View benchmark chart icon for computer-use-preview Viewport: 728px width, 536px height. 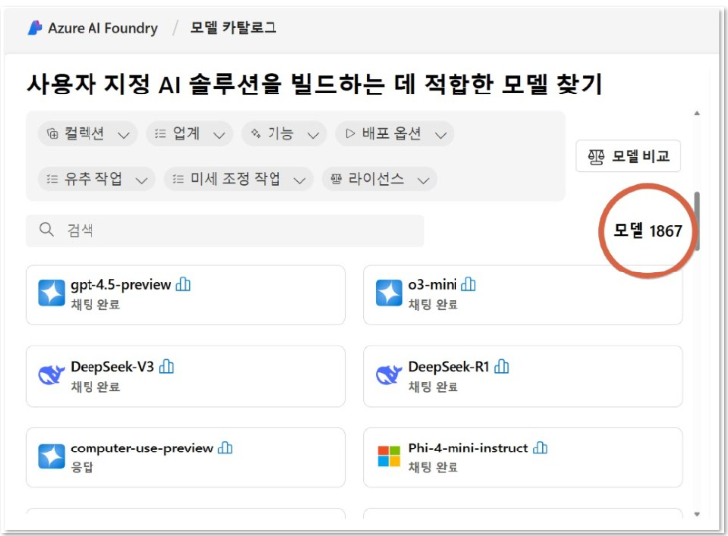pyautogui.click(x=225, y=448)
